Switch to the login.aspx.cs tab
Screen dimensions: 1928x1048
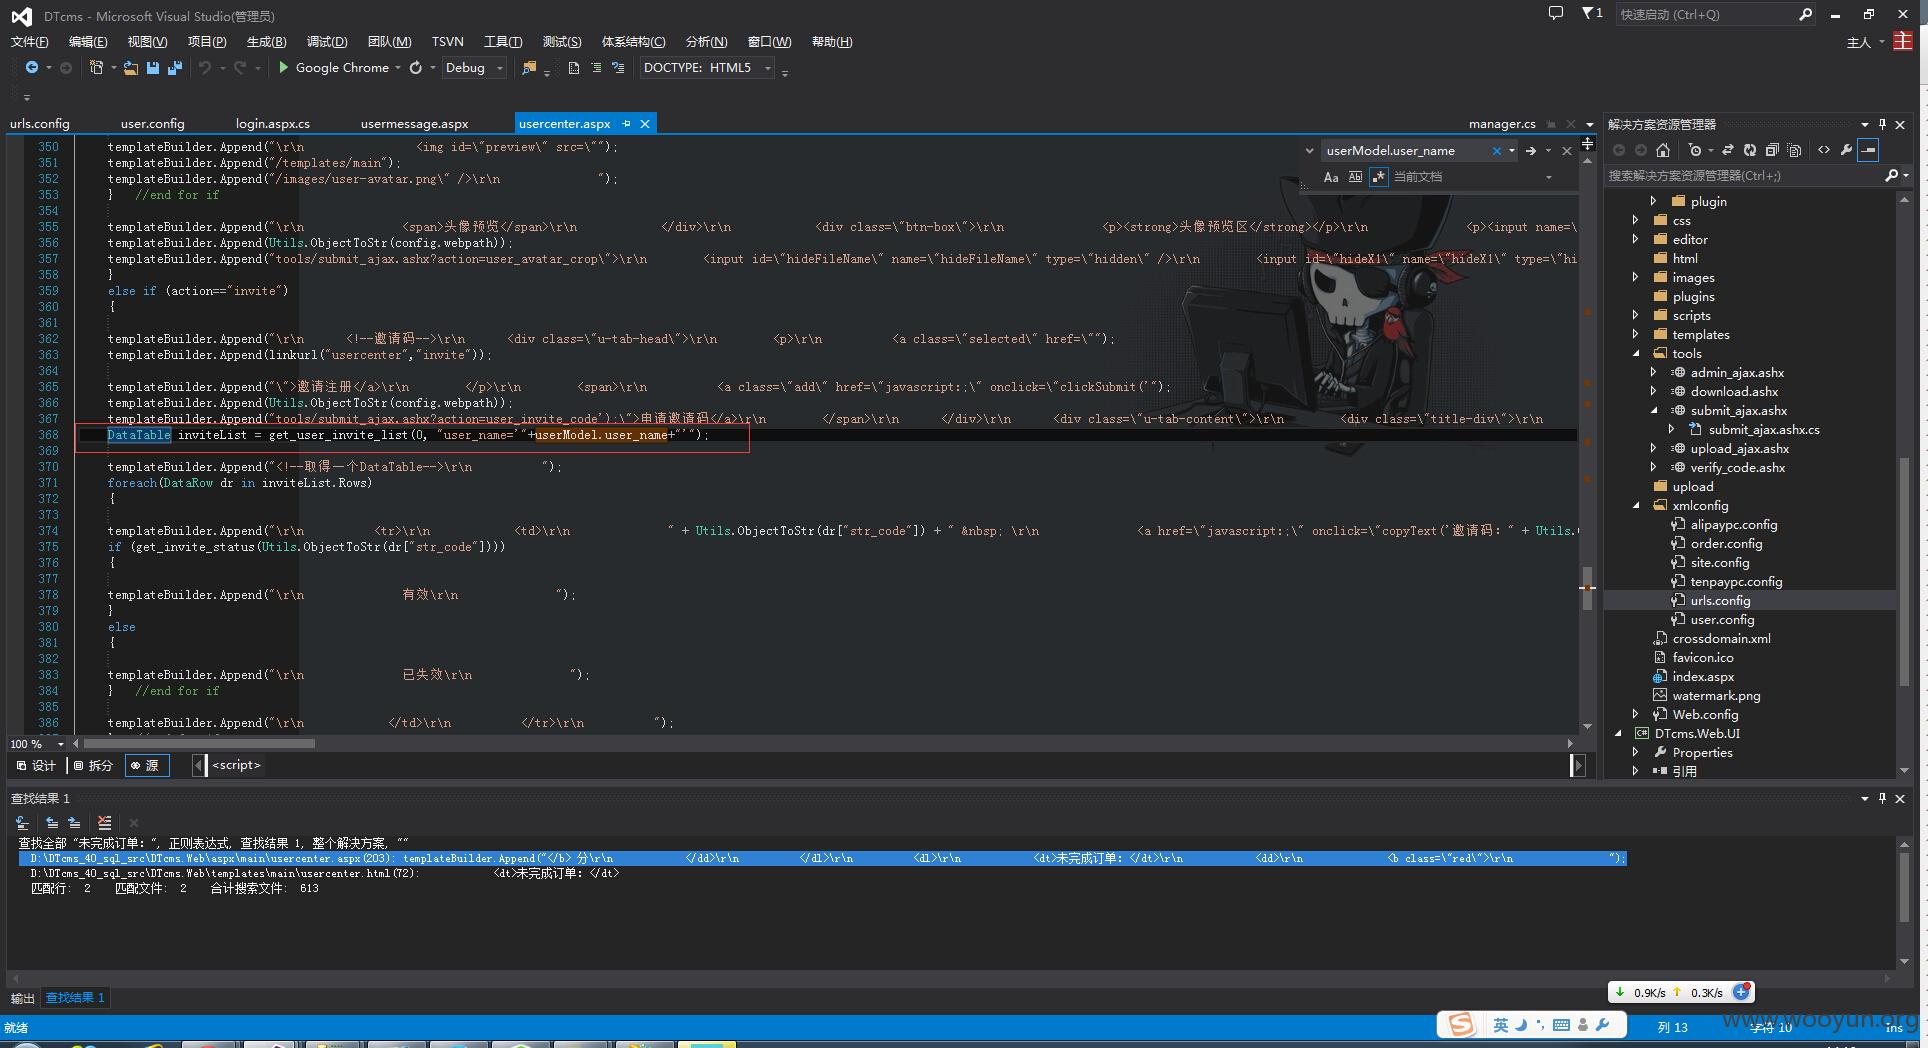coord(273,124)
